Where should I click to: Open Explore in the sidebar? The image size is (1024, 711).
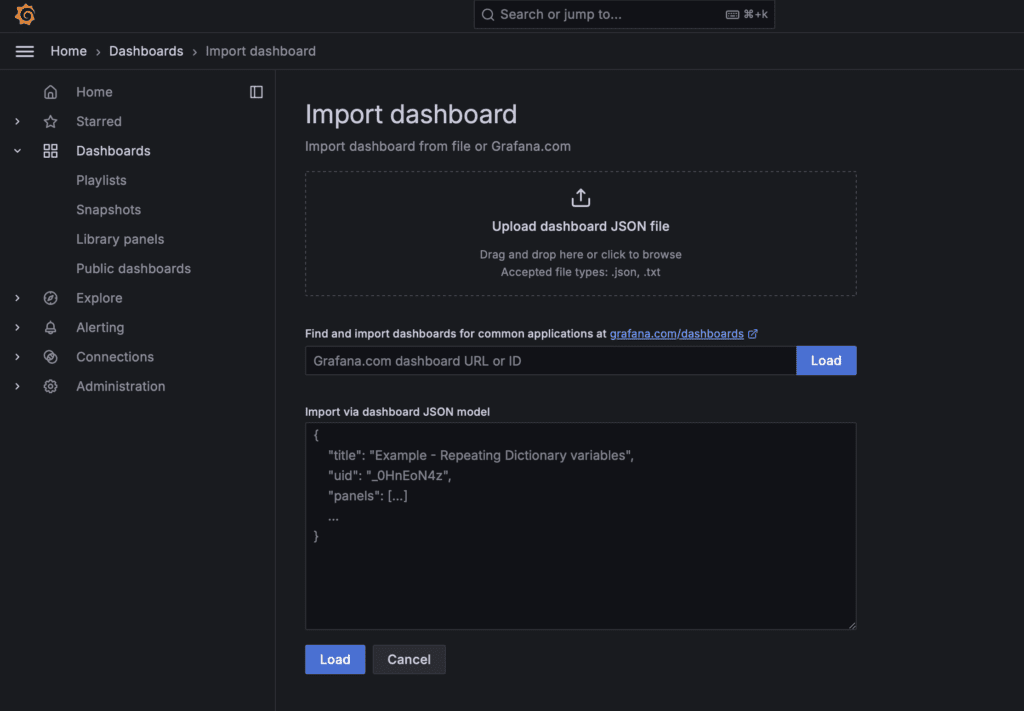[x=99, y=298]
